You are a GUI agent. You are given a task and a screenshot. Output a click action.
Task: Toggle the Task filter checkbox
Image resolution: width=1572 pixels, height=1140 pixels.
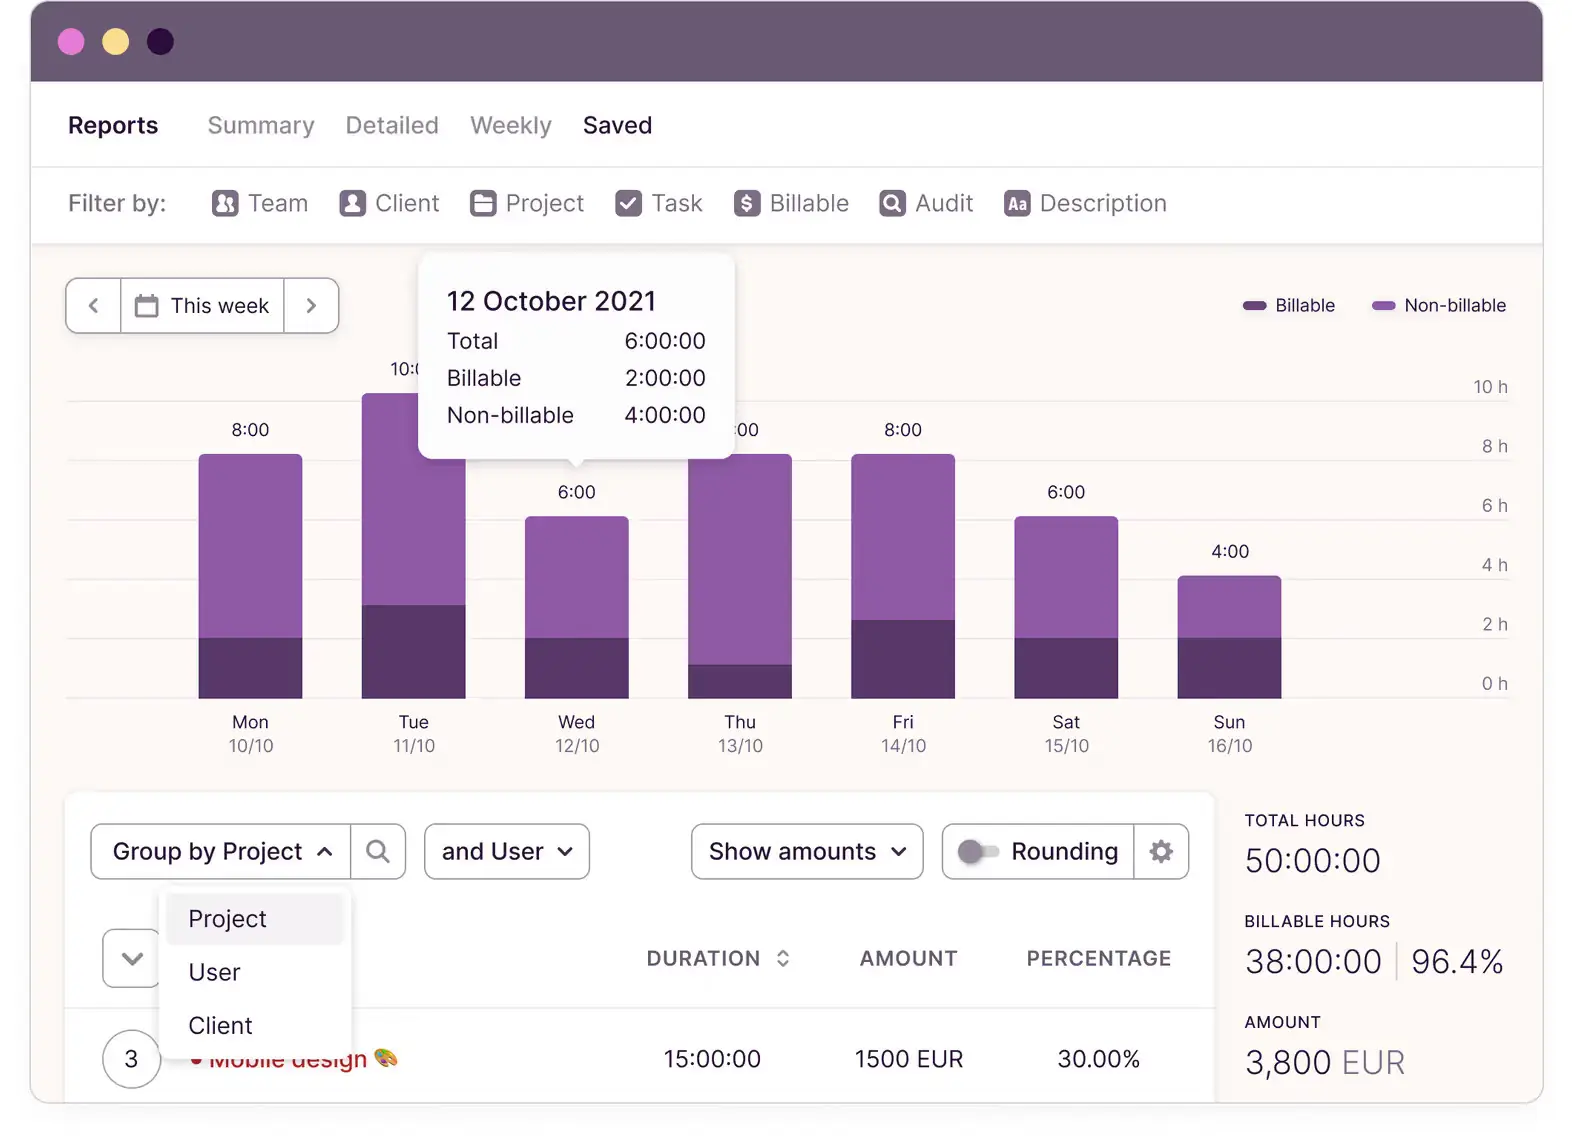click(628, 204)
